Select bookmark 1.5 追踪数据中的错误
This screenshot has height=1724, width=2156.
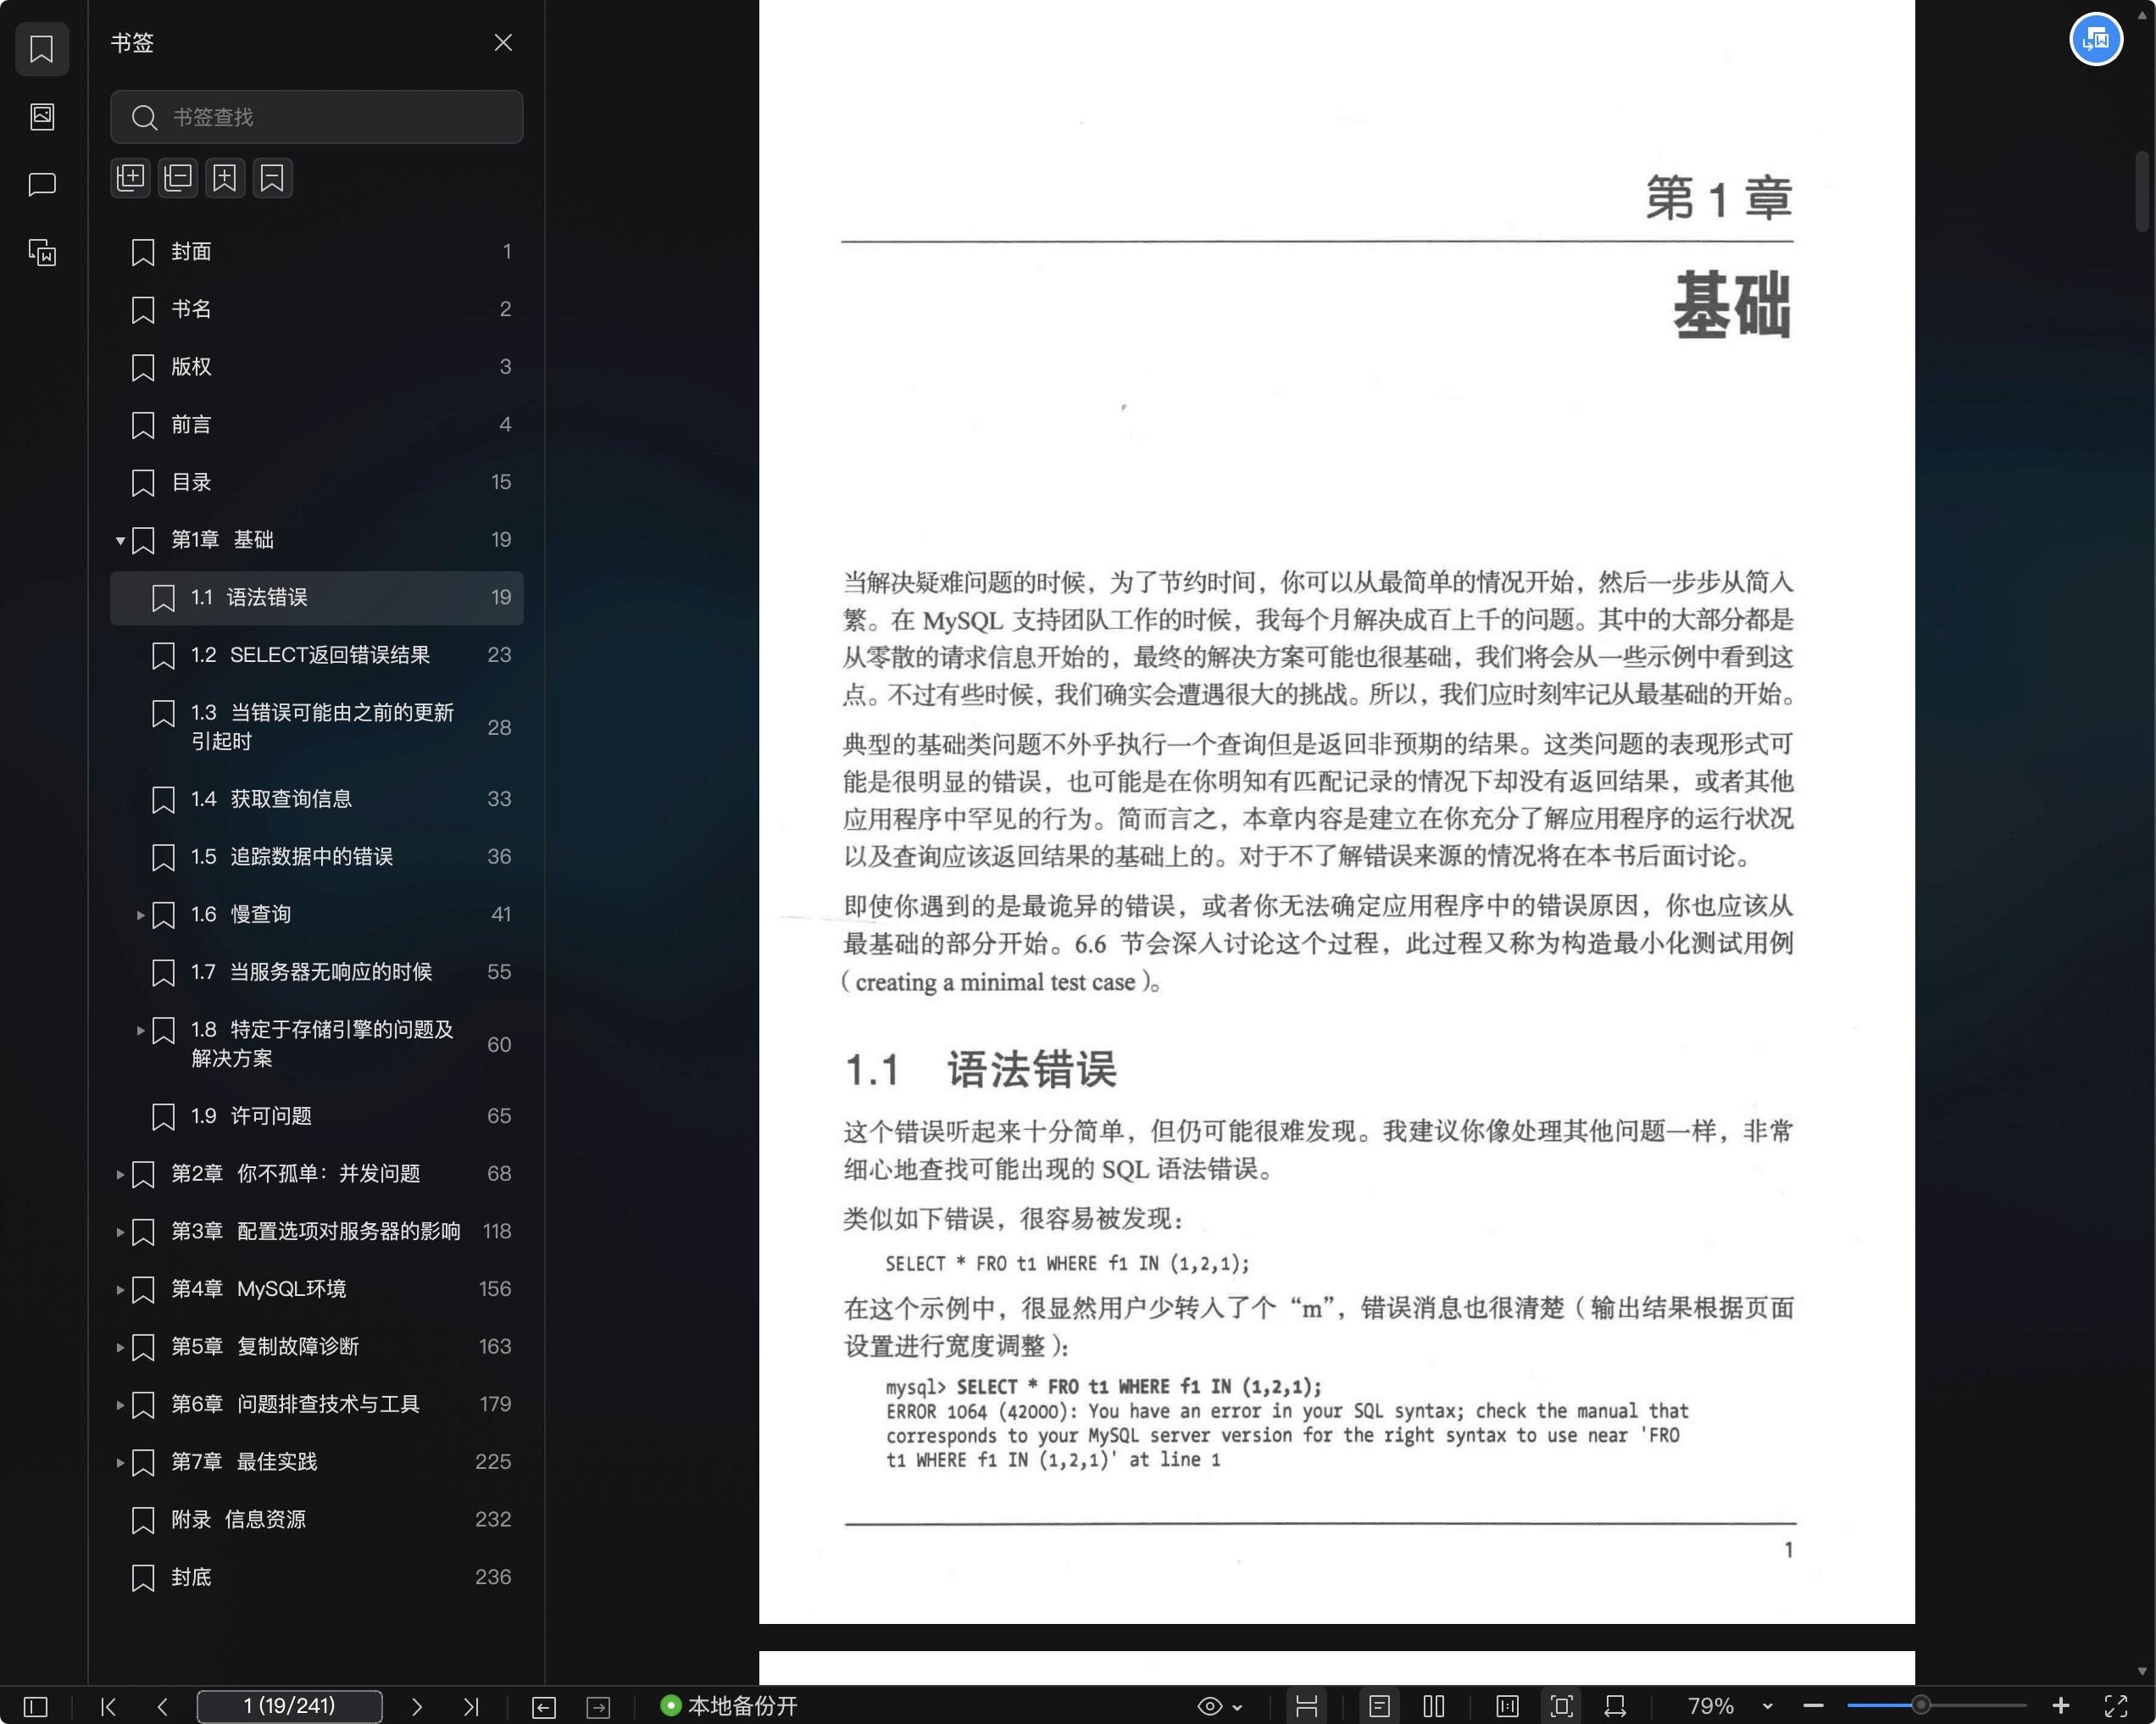click(x=316, y=857)
